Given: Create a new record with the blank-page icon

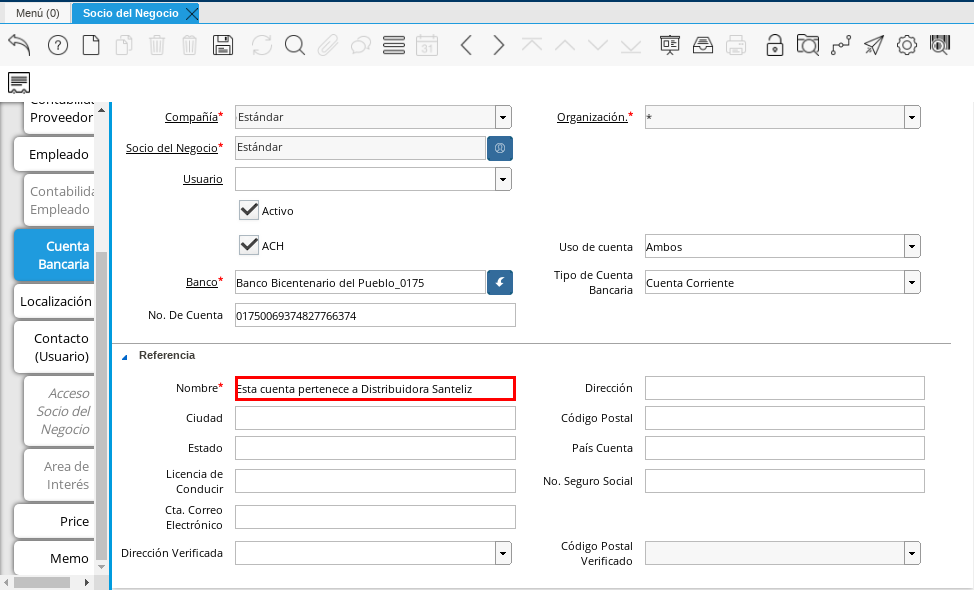Looking at the screenshot, I should pyautogui.click(x=91, y=45).
